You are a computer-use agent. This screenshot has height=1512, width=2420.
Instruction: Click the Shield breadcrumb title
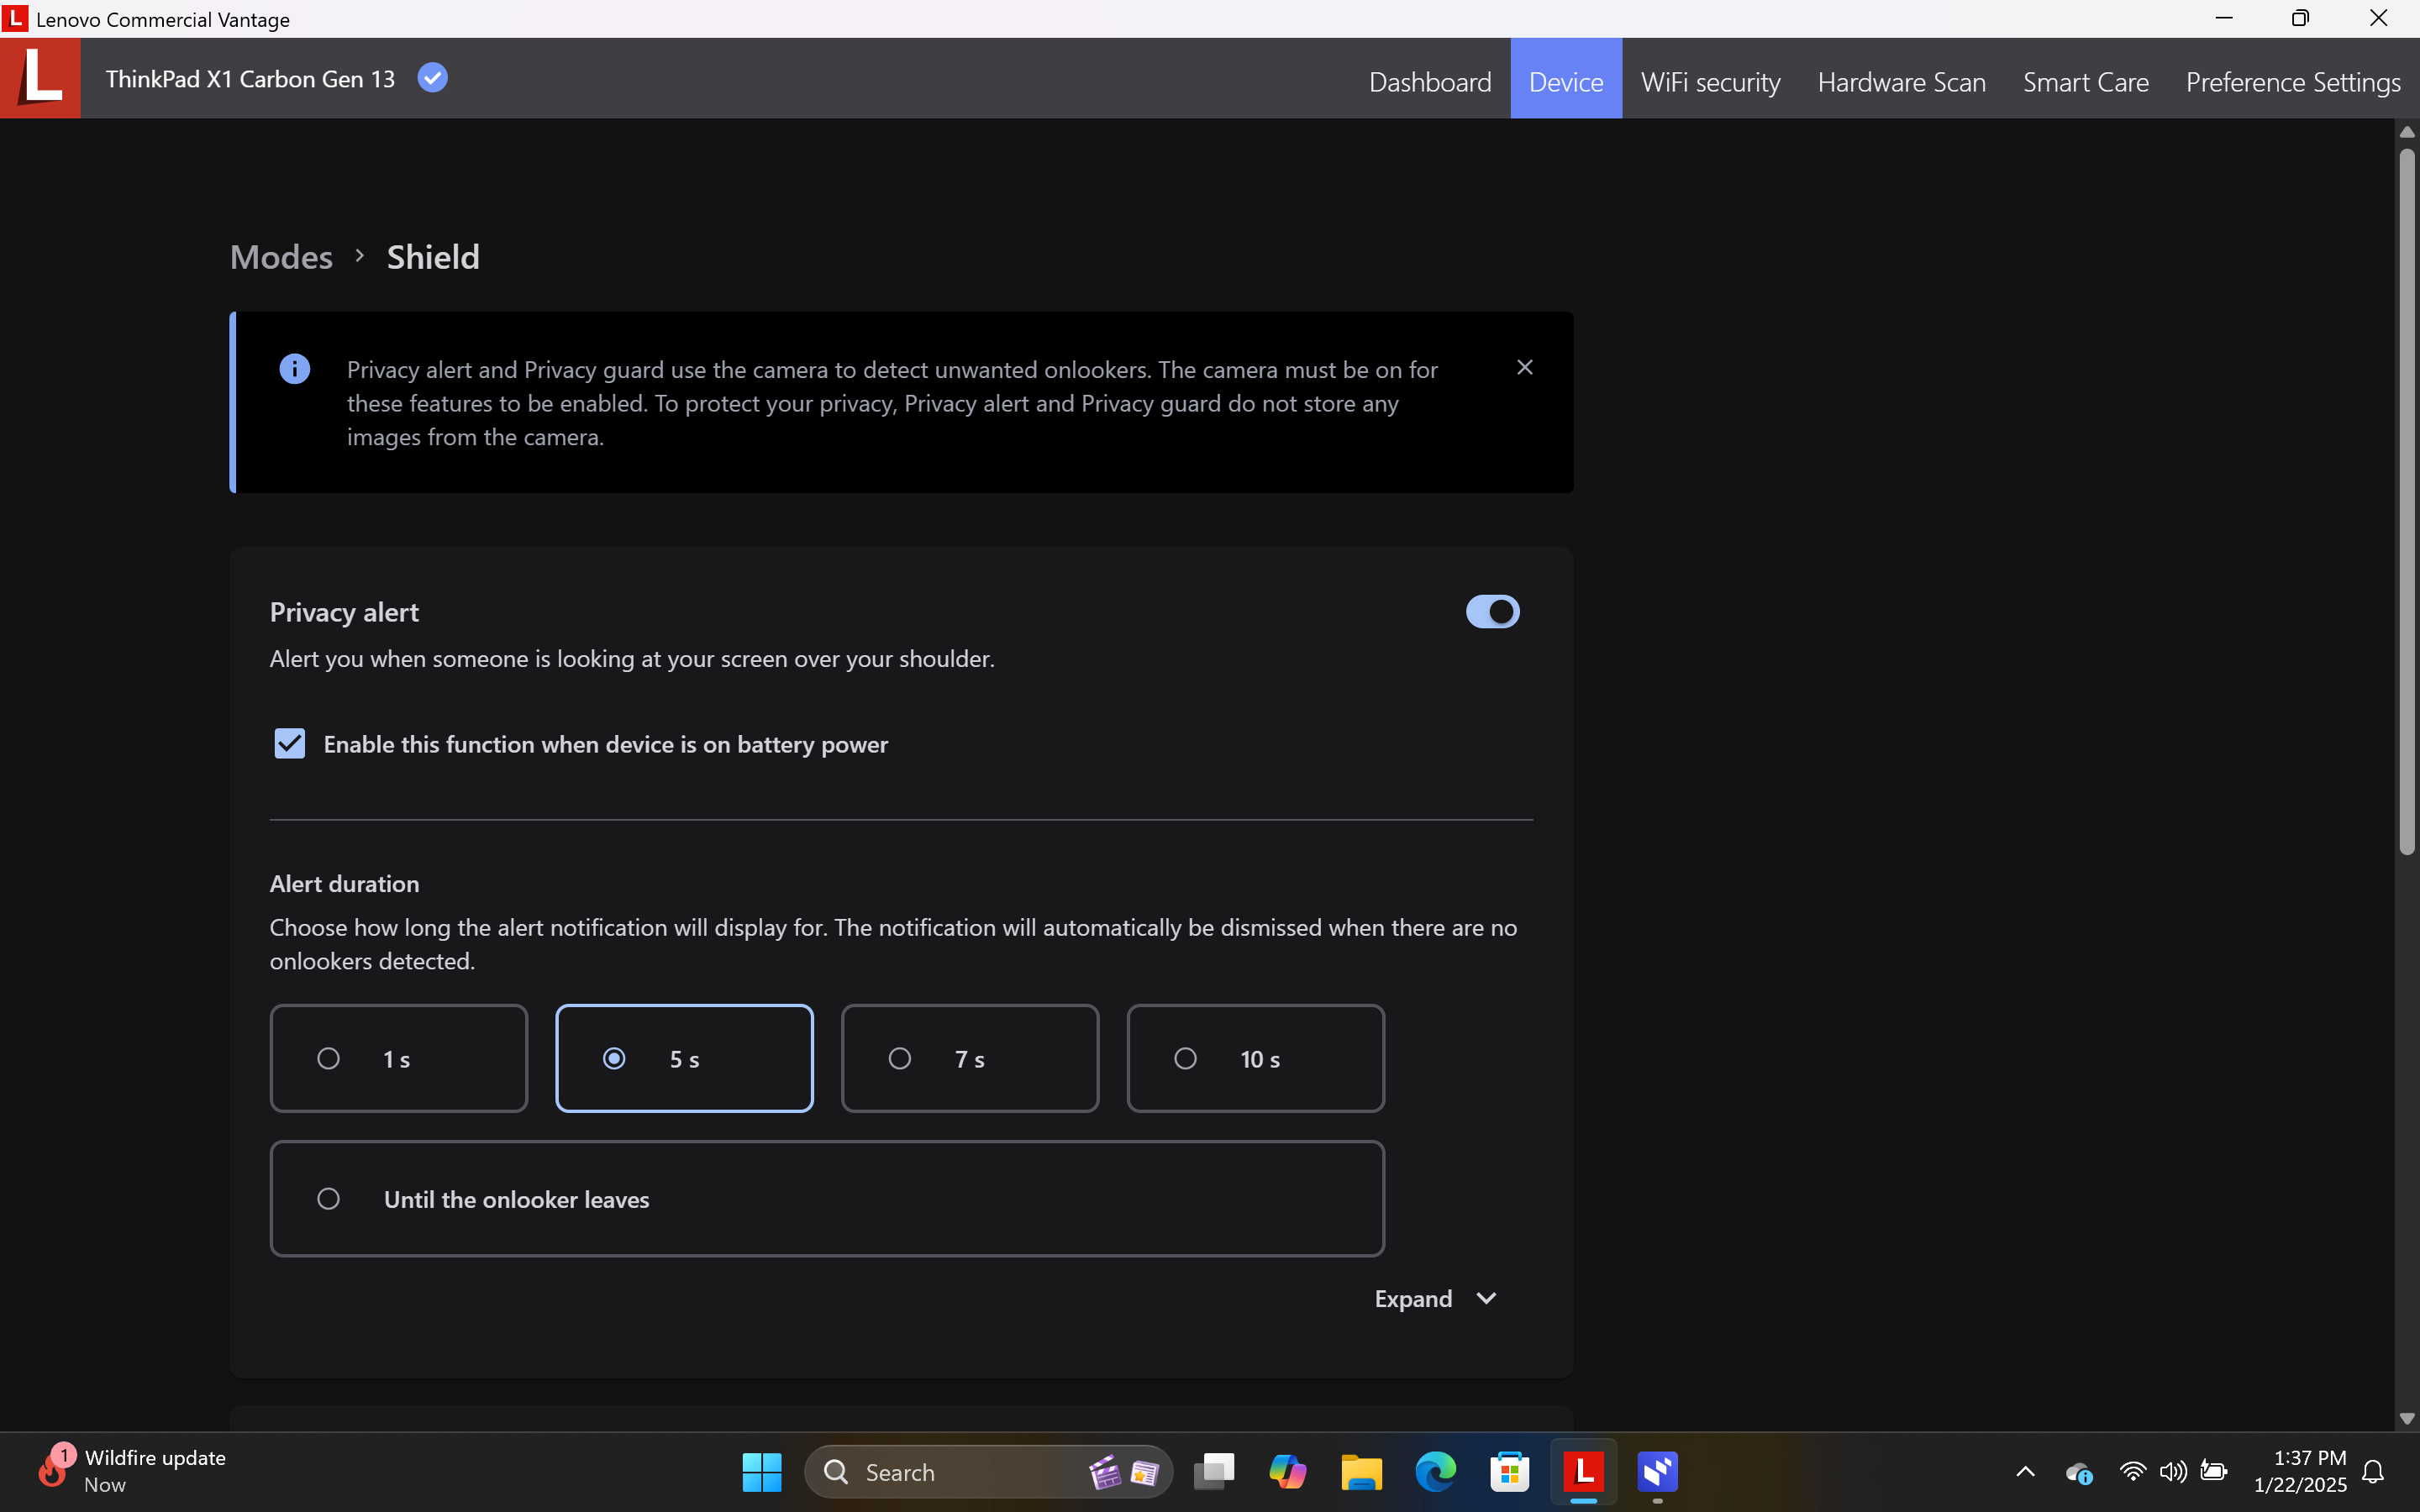pos(433,257)
